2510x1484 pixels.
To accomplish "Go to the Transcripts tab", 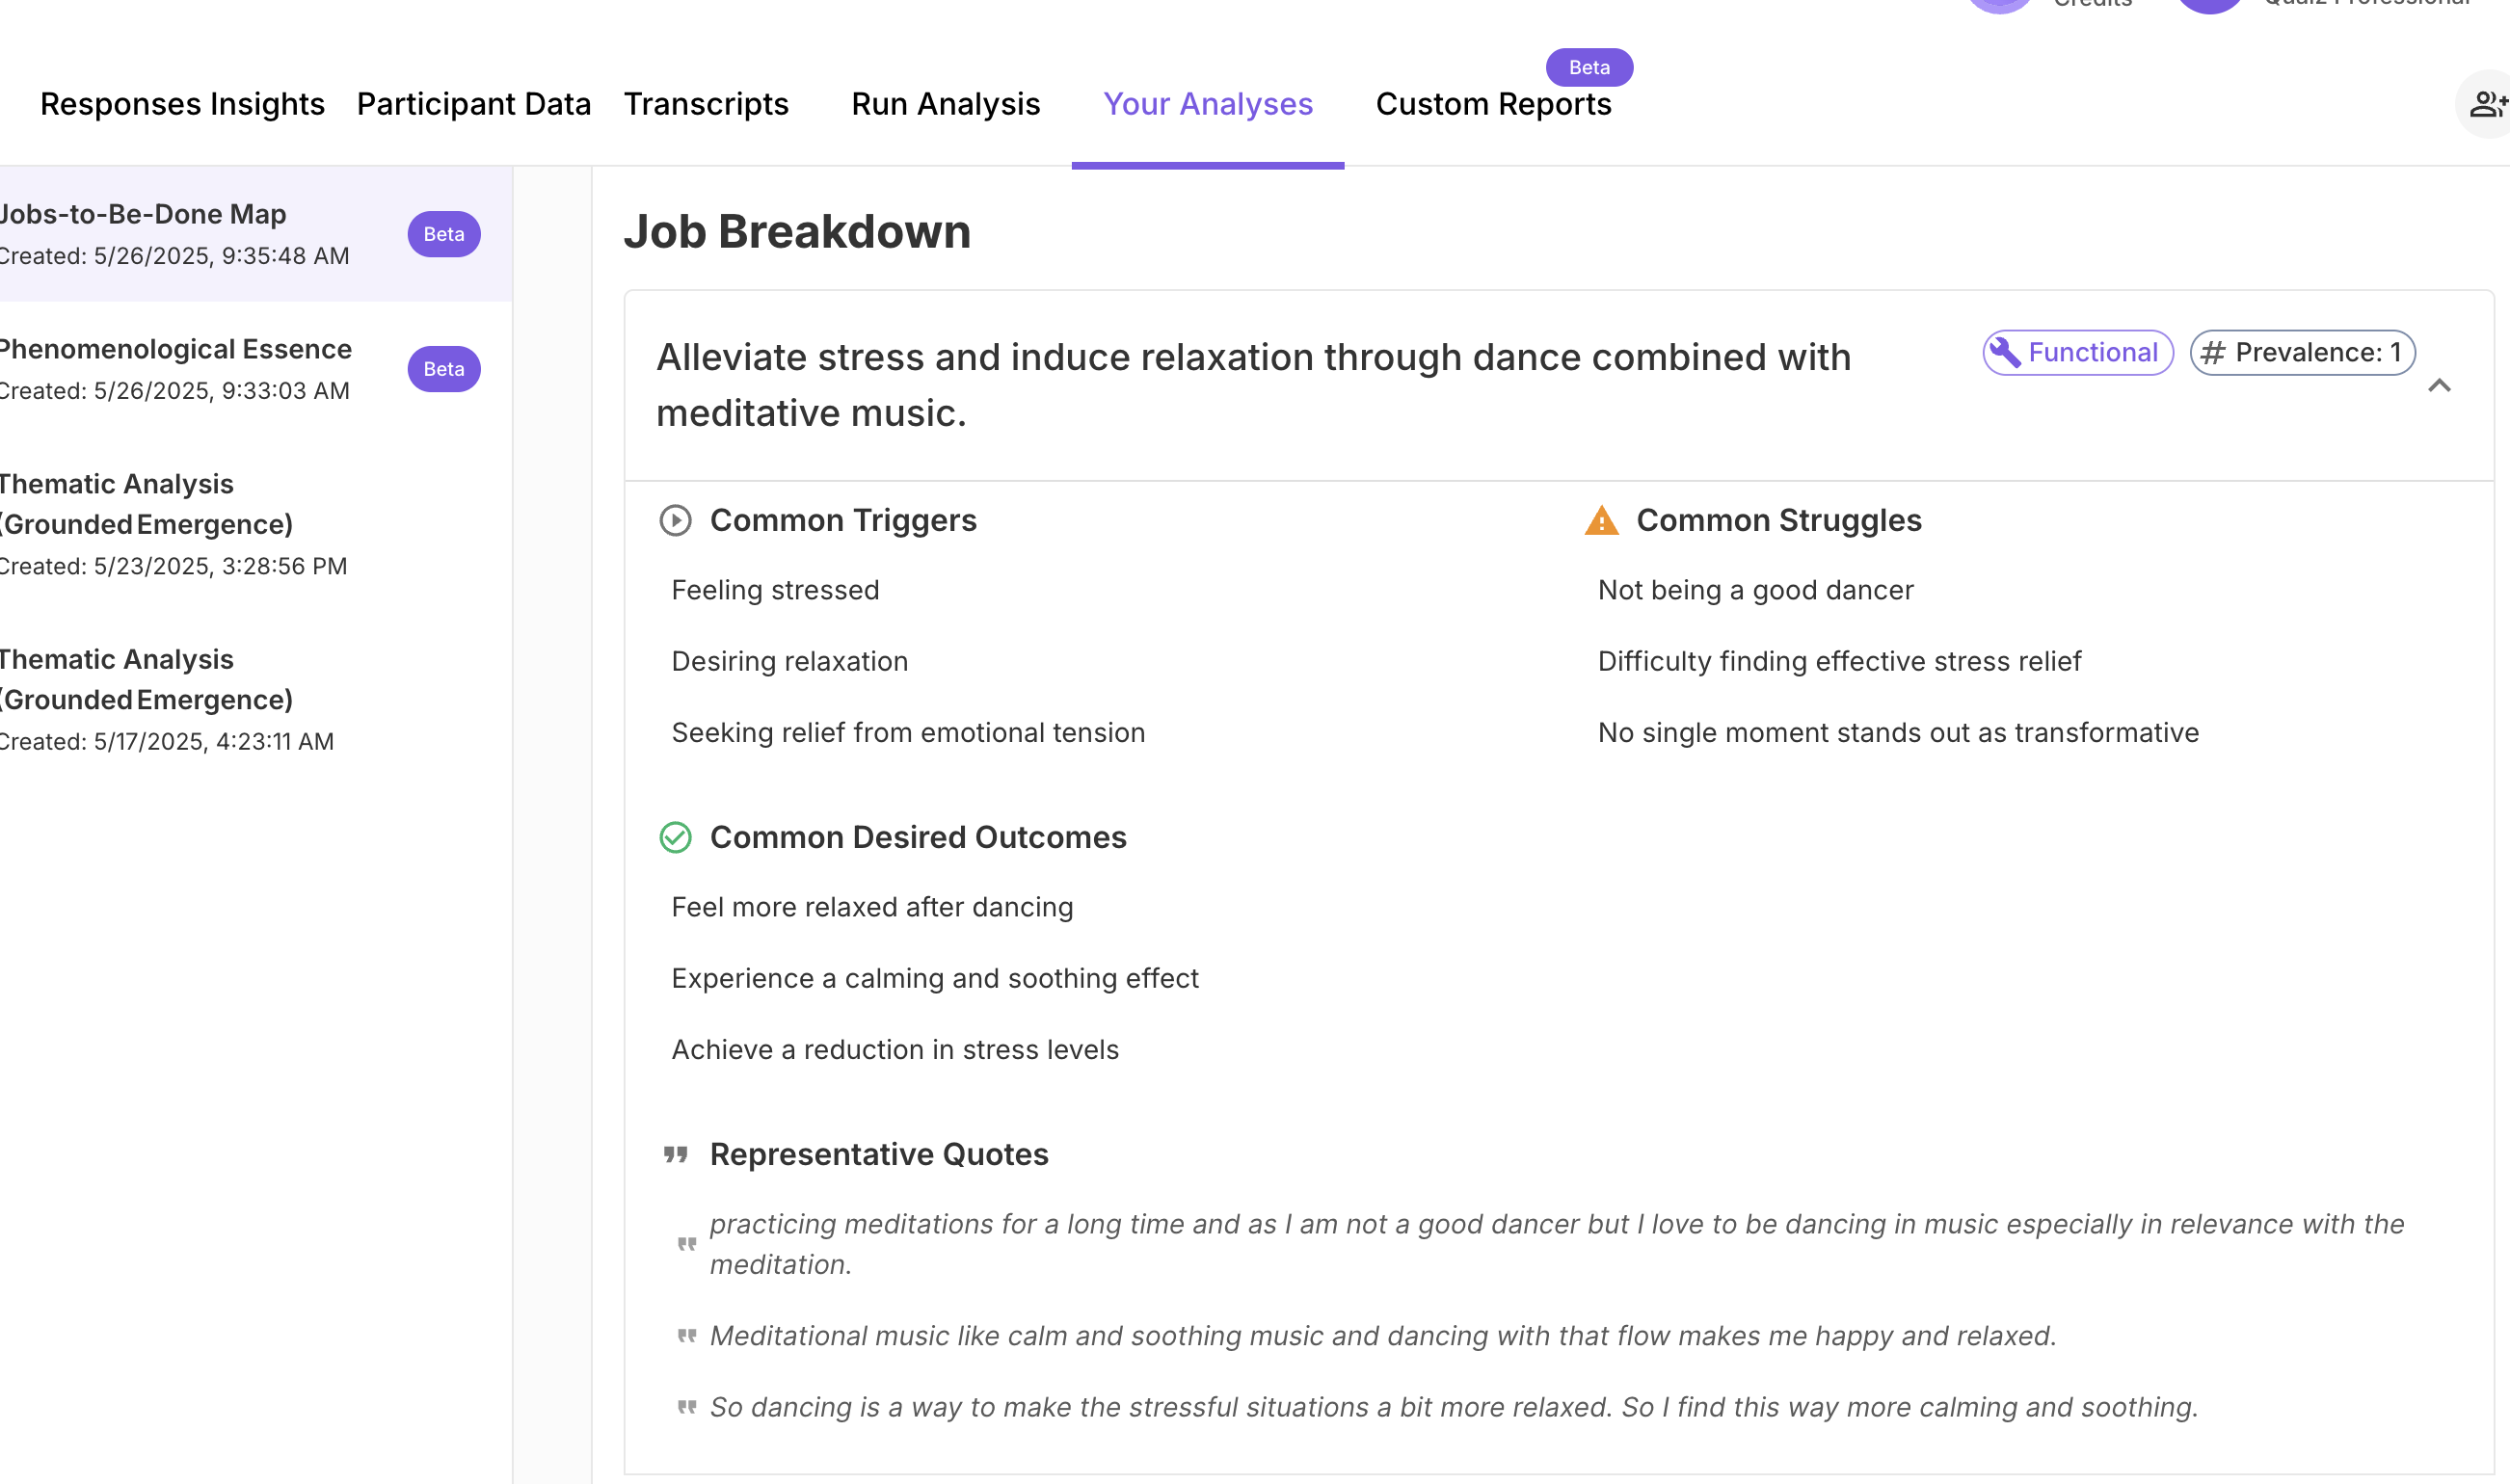I will pos(706,104).
